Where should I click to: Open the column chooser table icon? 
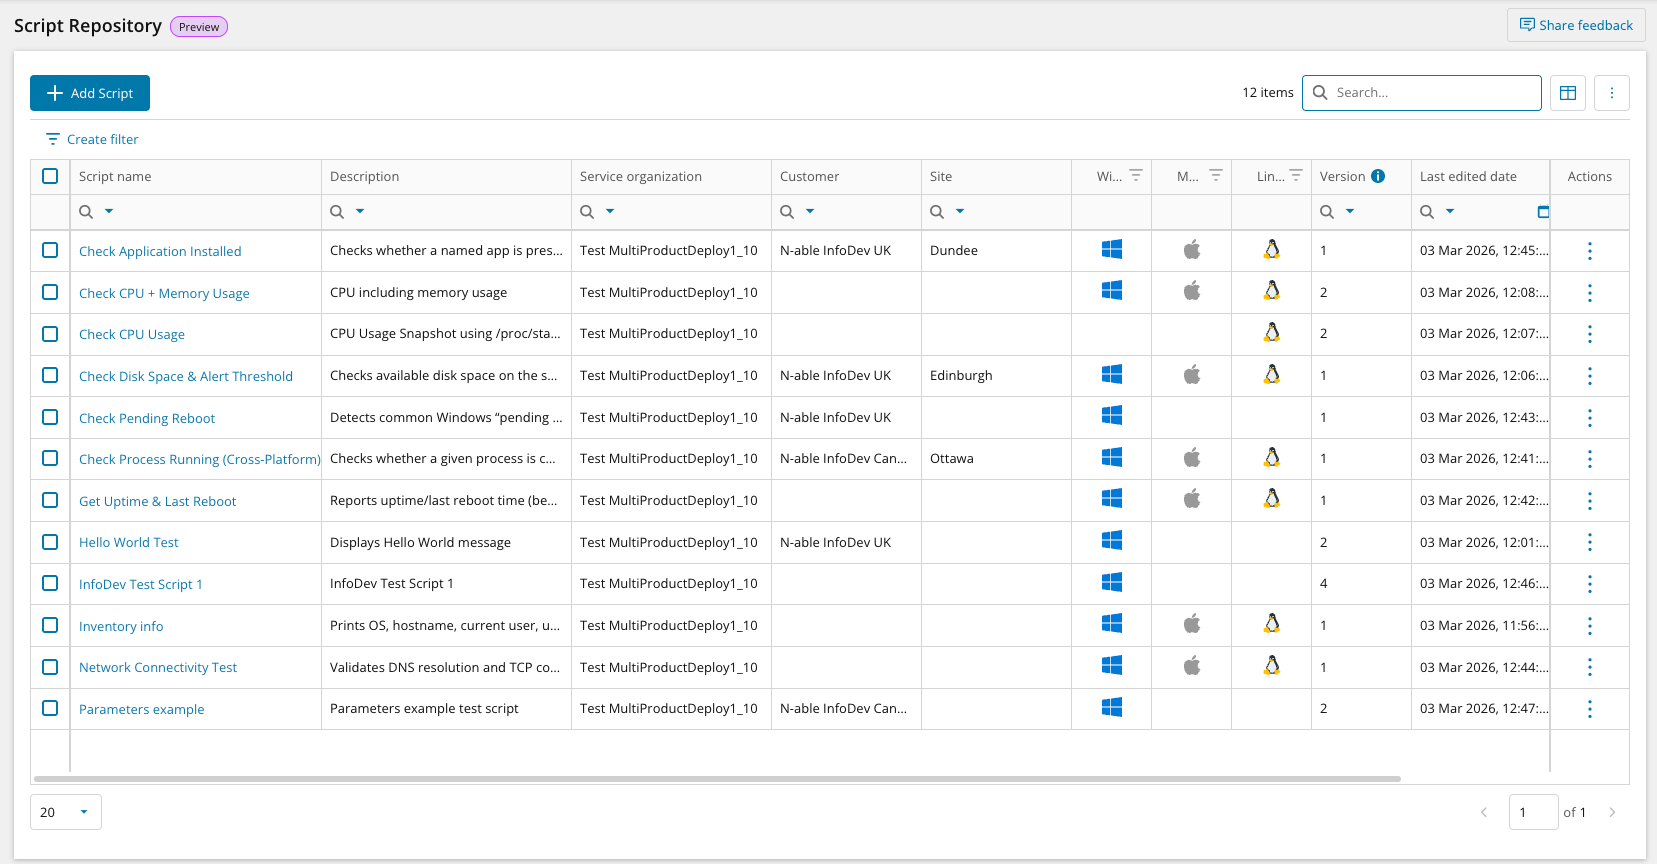(x=1567, y=93)
